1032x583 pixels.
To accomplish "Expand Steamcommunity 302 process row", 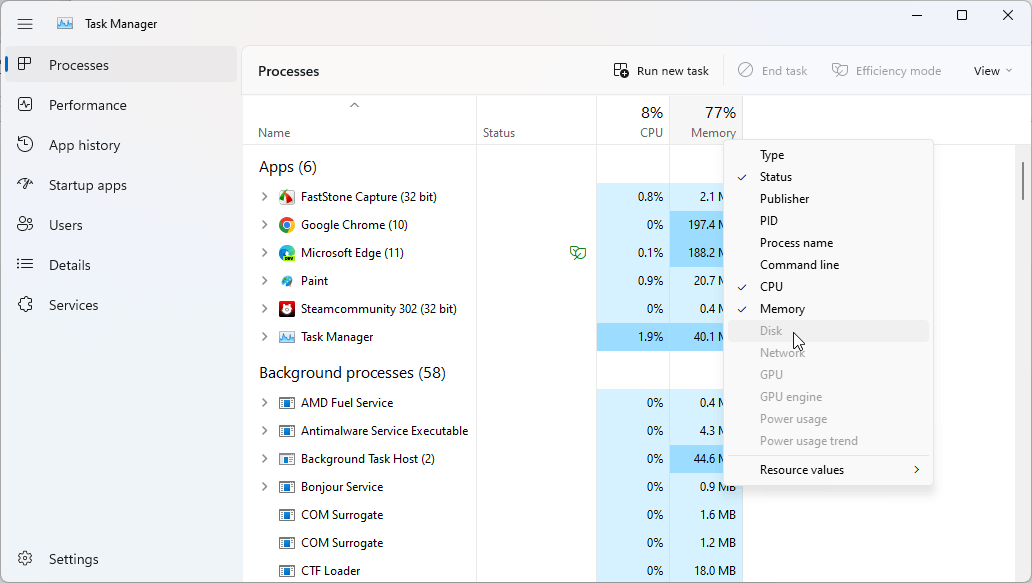I will click(x=265, y=309).
